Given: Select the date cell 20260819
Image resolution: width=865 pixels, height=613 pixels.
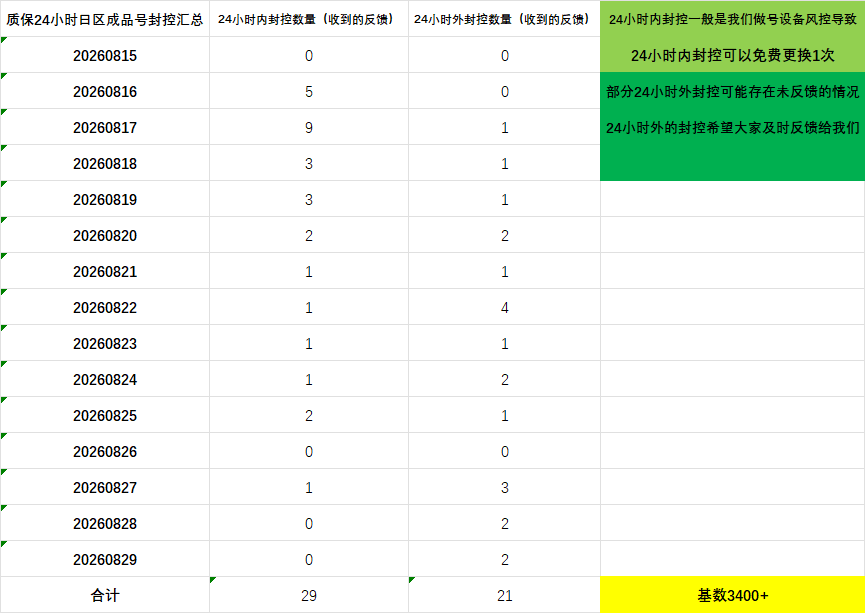Looking at the screenshot, I should 105,199.
